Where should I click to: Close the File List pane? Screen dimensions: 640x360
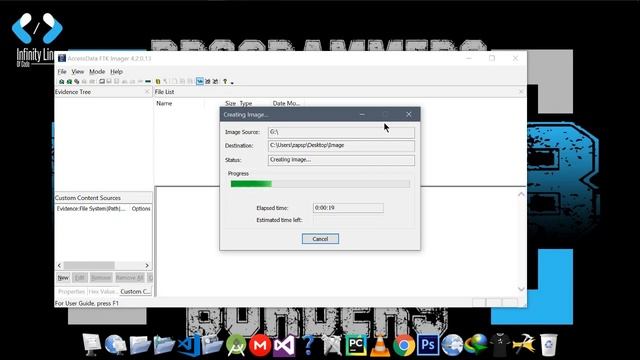(x=521, y=92)
